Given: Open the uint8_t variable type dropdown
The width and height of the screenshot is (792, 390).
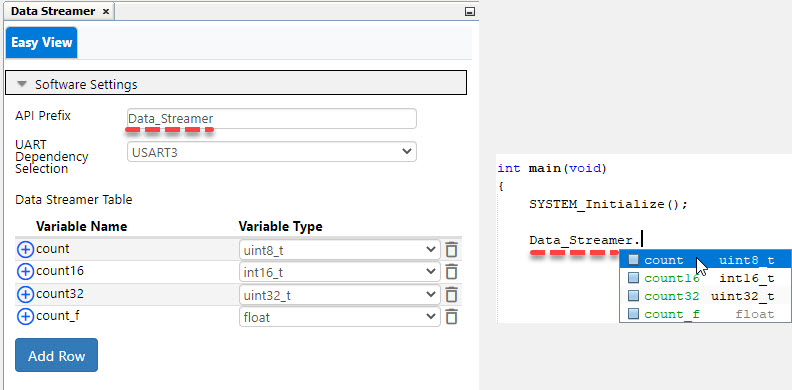Looking at the screenshot, I should [x=339, y=250].
